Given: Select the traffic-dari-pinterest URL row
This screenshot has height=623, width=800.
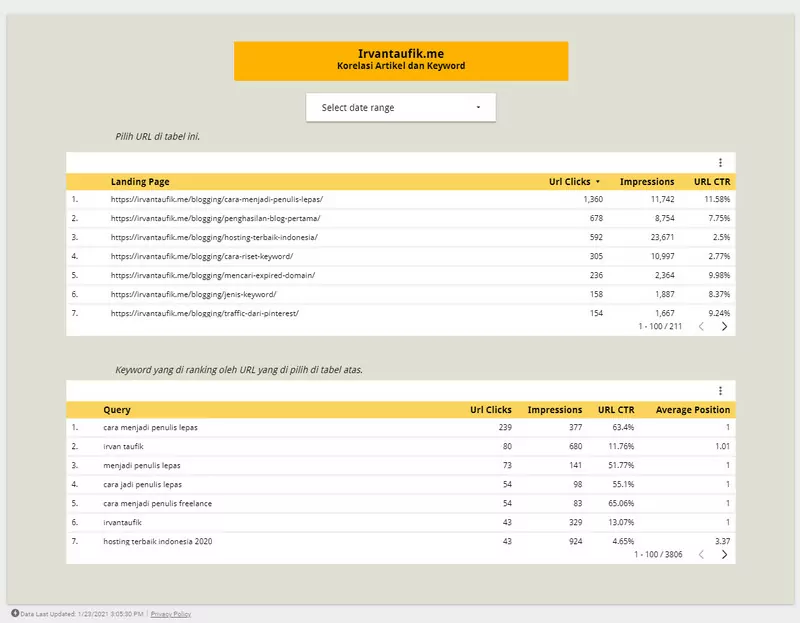Looking at the screenshot, I should [x=401, y=313].
